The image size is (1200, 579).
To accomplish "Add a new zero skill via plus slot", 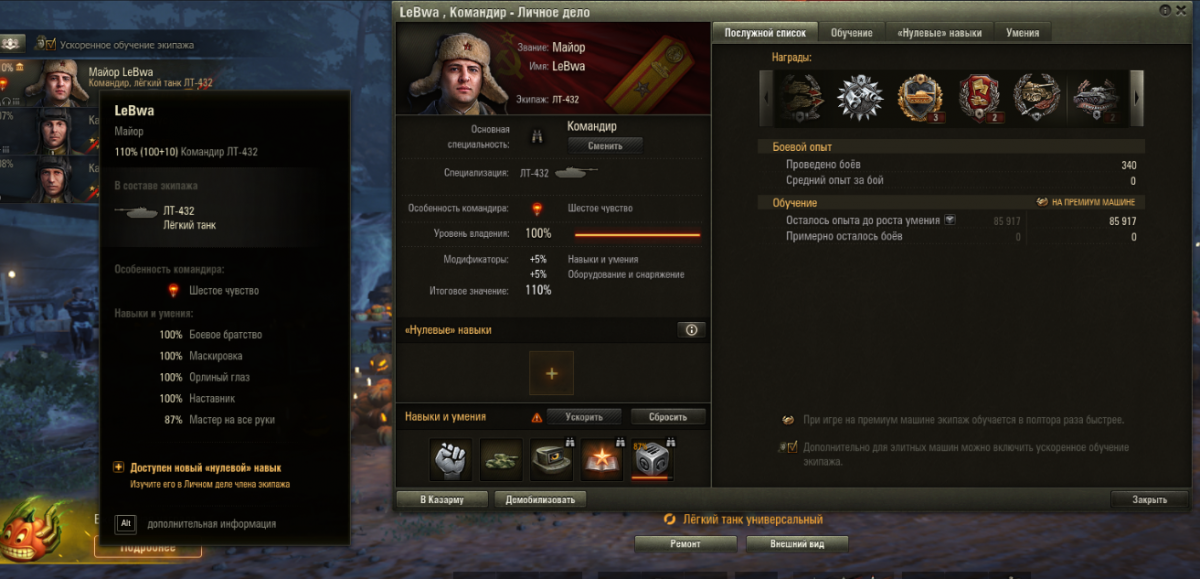I will 551,373.
